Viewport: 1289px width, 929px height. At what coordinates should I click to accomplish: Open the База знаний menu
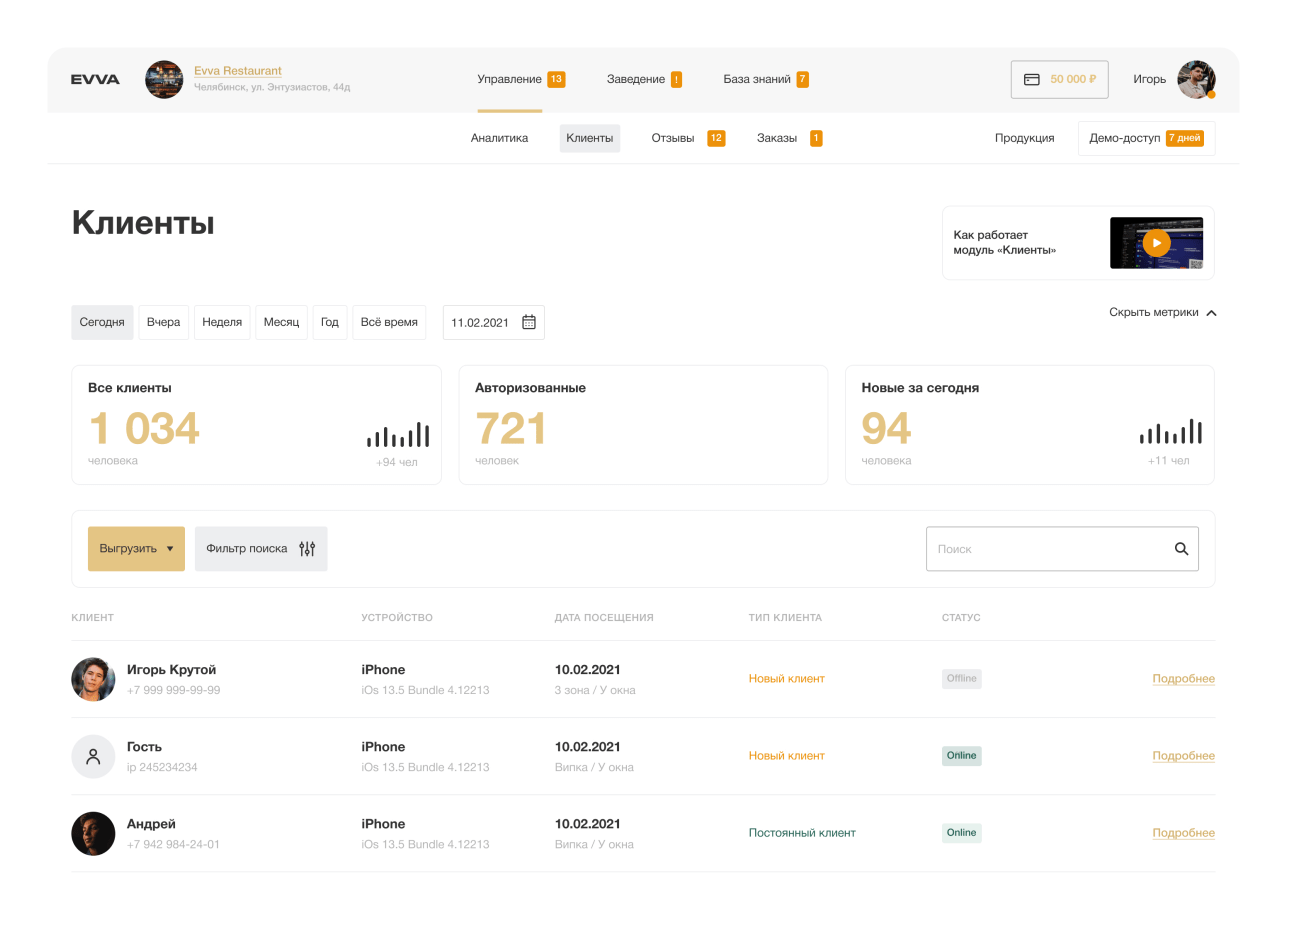point(757,80)
